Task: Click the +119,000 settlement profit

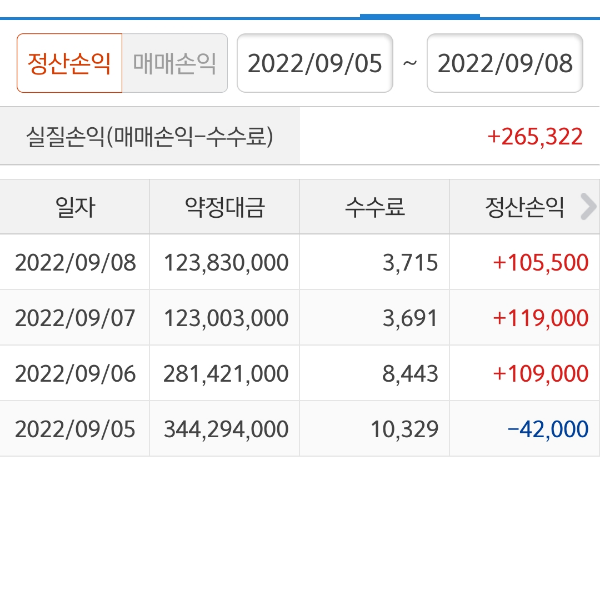Action: click(x=540, y=318)
